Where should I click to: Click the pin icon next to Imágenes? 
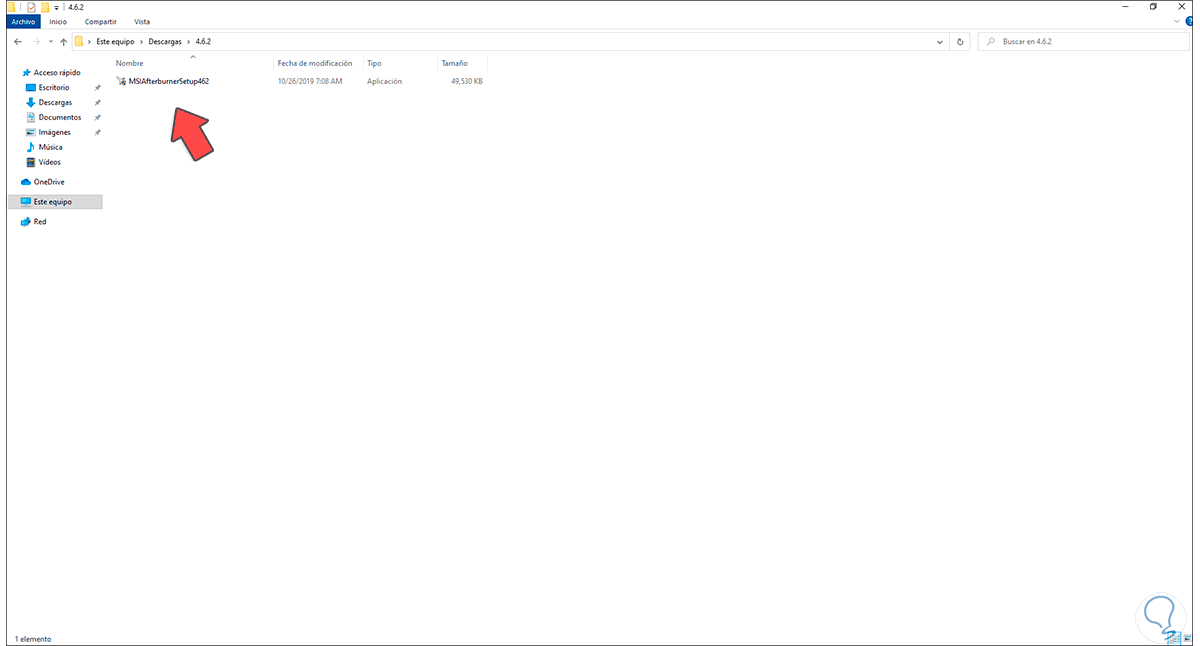pyautogui.click(x=97, y=132)
